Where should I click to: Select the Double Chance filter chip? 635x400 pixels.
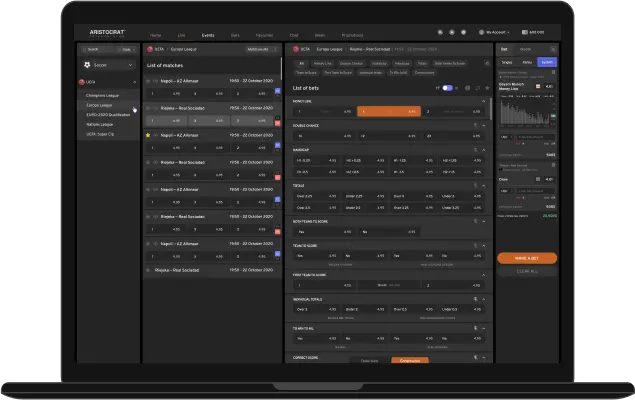coord(352,64)
